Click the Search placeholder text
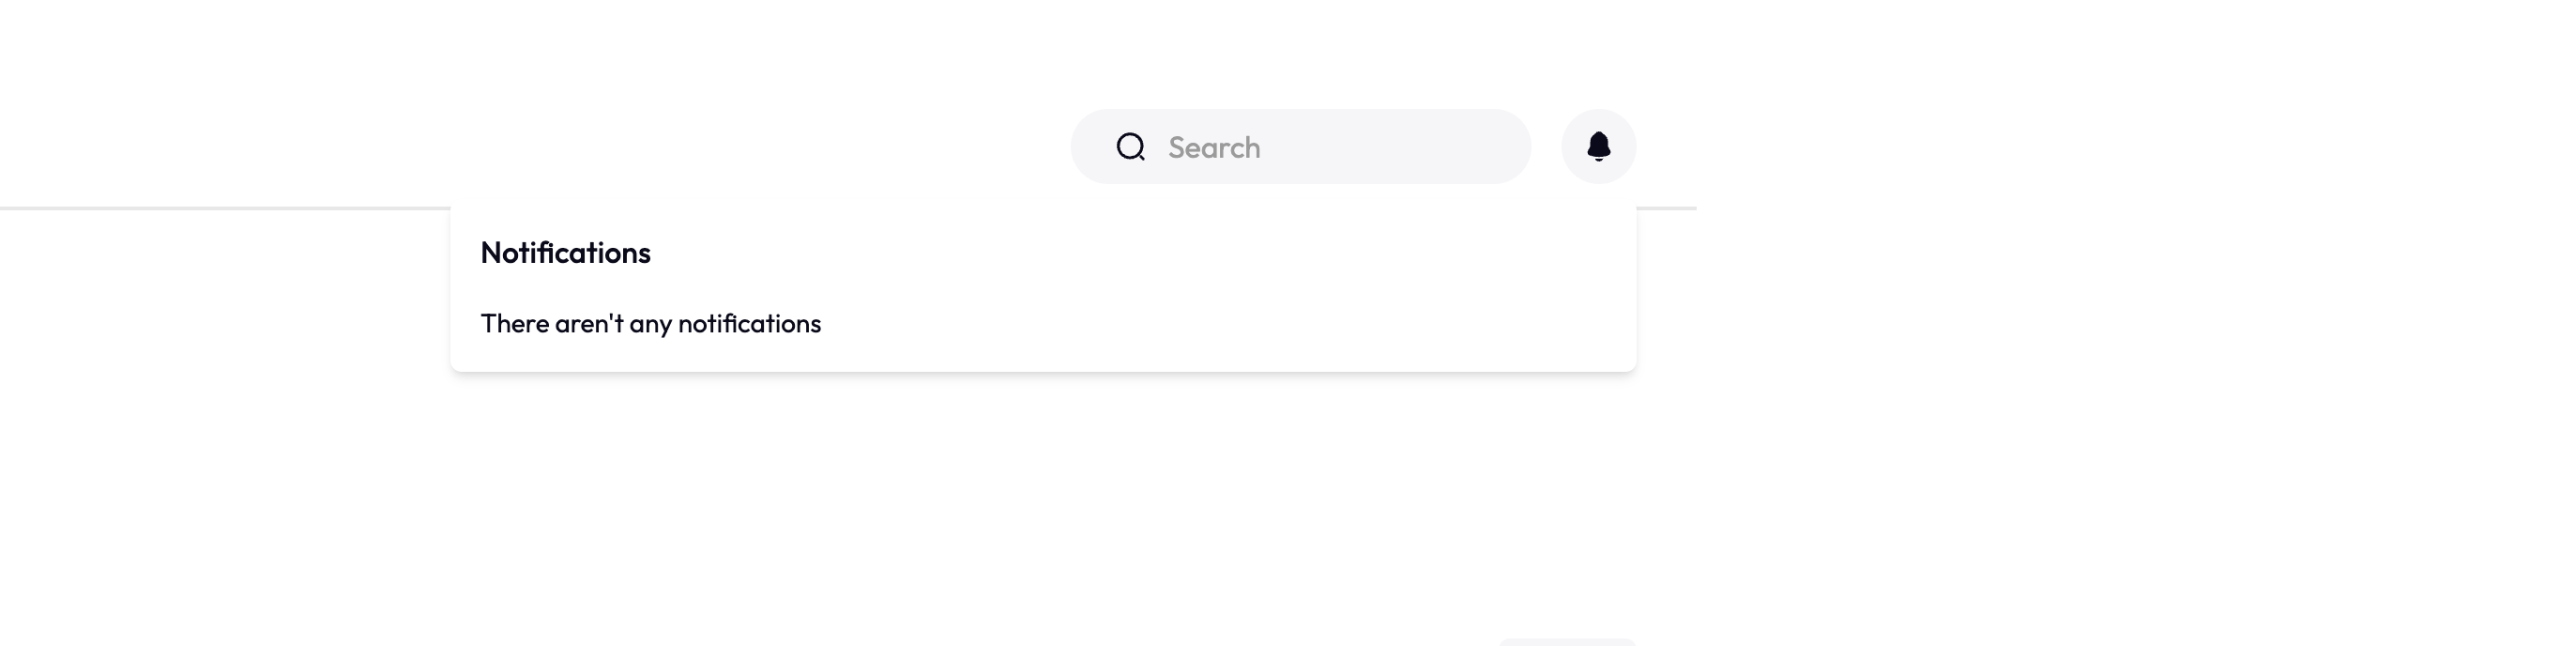Viewport: 2576px width, 646px height. click(1214, 148)
